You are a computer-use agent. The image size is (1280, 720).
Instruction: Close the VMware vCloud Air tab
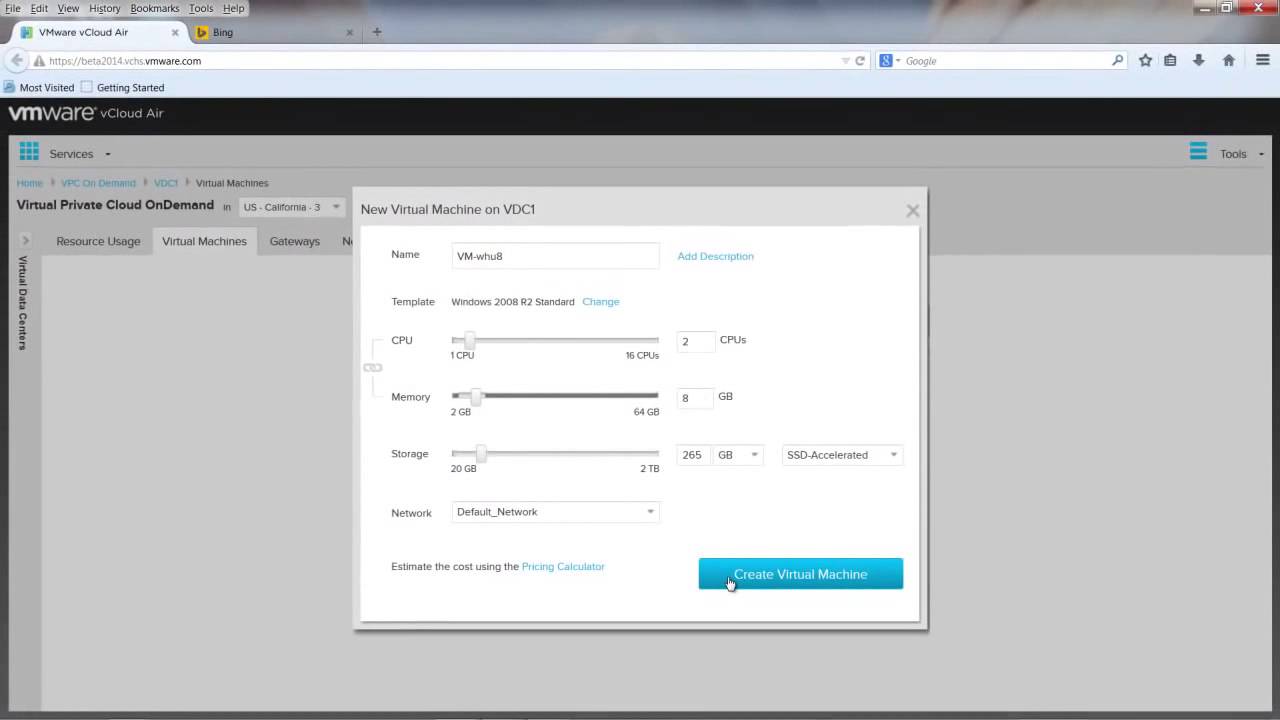(x=175, y=32)
